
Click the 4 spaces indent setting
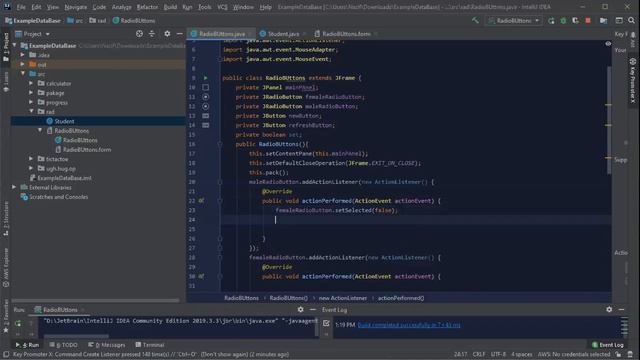click(522, 355)
